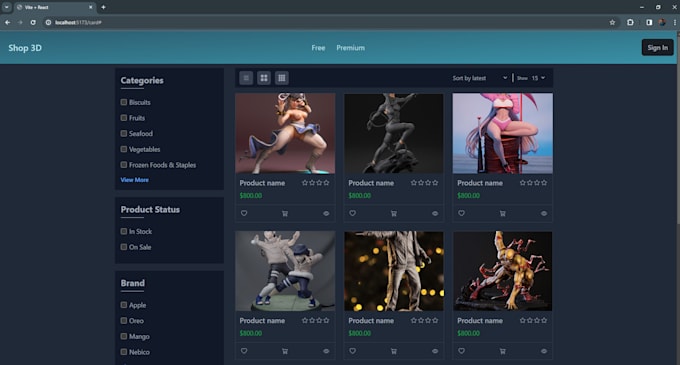This screenshot has height=365, width=680.
Task: Quick view the dark catwoman statue via eye icon
Action: click(x=435, y=213)
